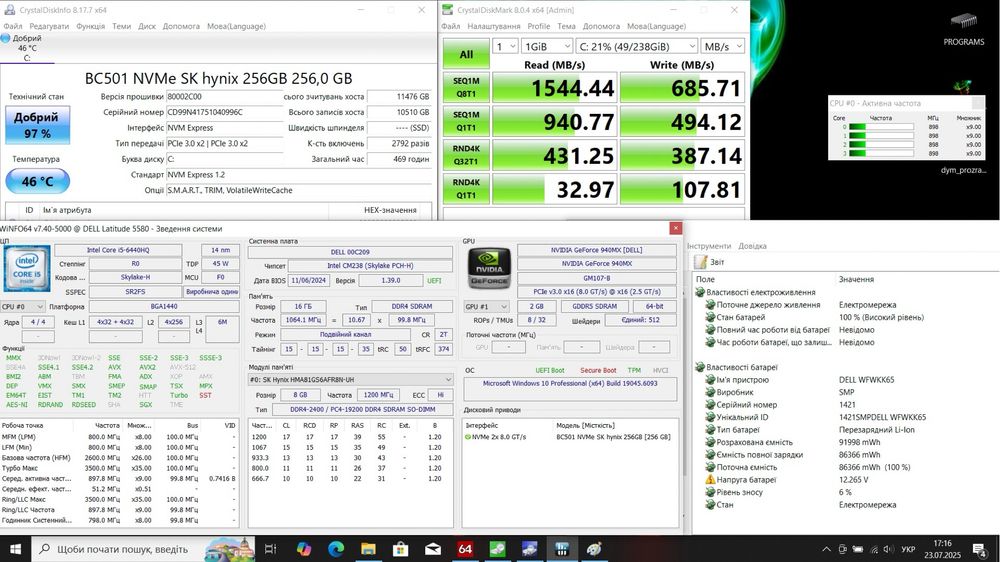Switch to CrystalDiskMark green taskbar icon
The height and width of the screenshot is (562, 1000).
point(497,549)
